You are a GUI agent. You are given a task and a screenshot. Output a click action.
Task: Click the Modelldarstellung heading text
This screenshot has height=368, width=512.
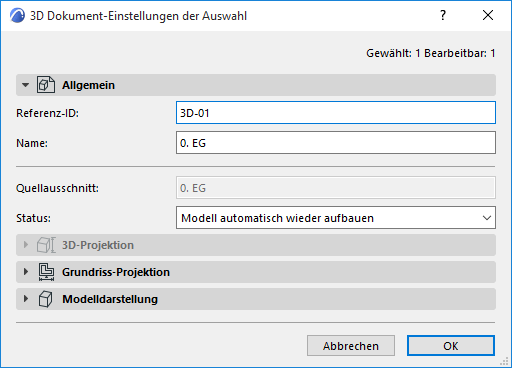(110, 299)
